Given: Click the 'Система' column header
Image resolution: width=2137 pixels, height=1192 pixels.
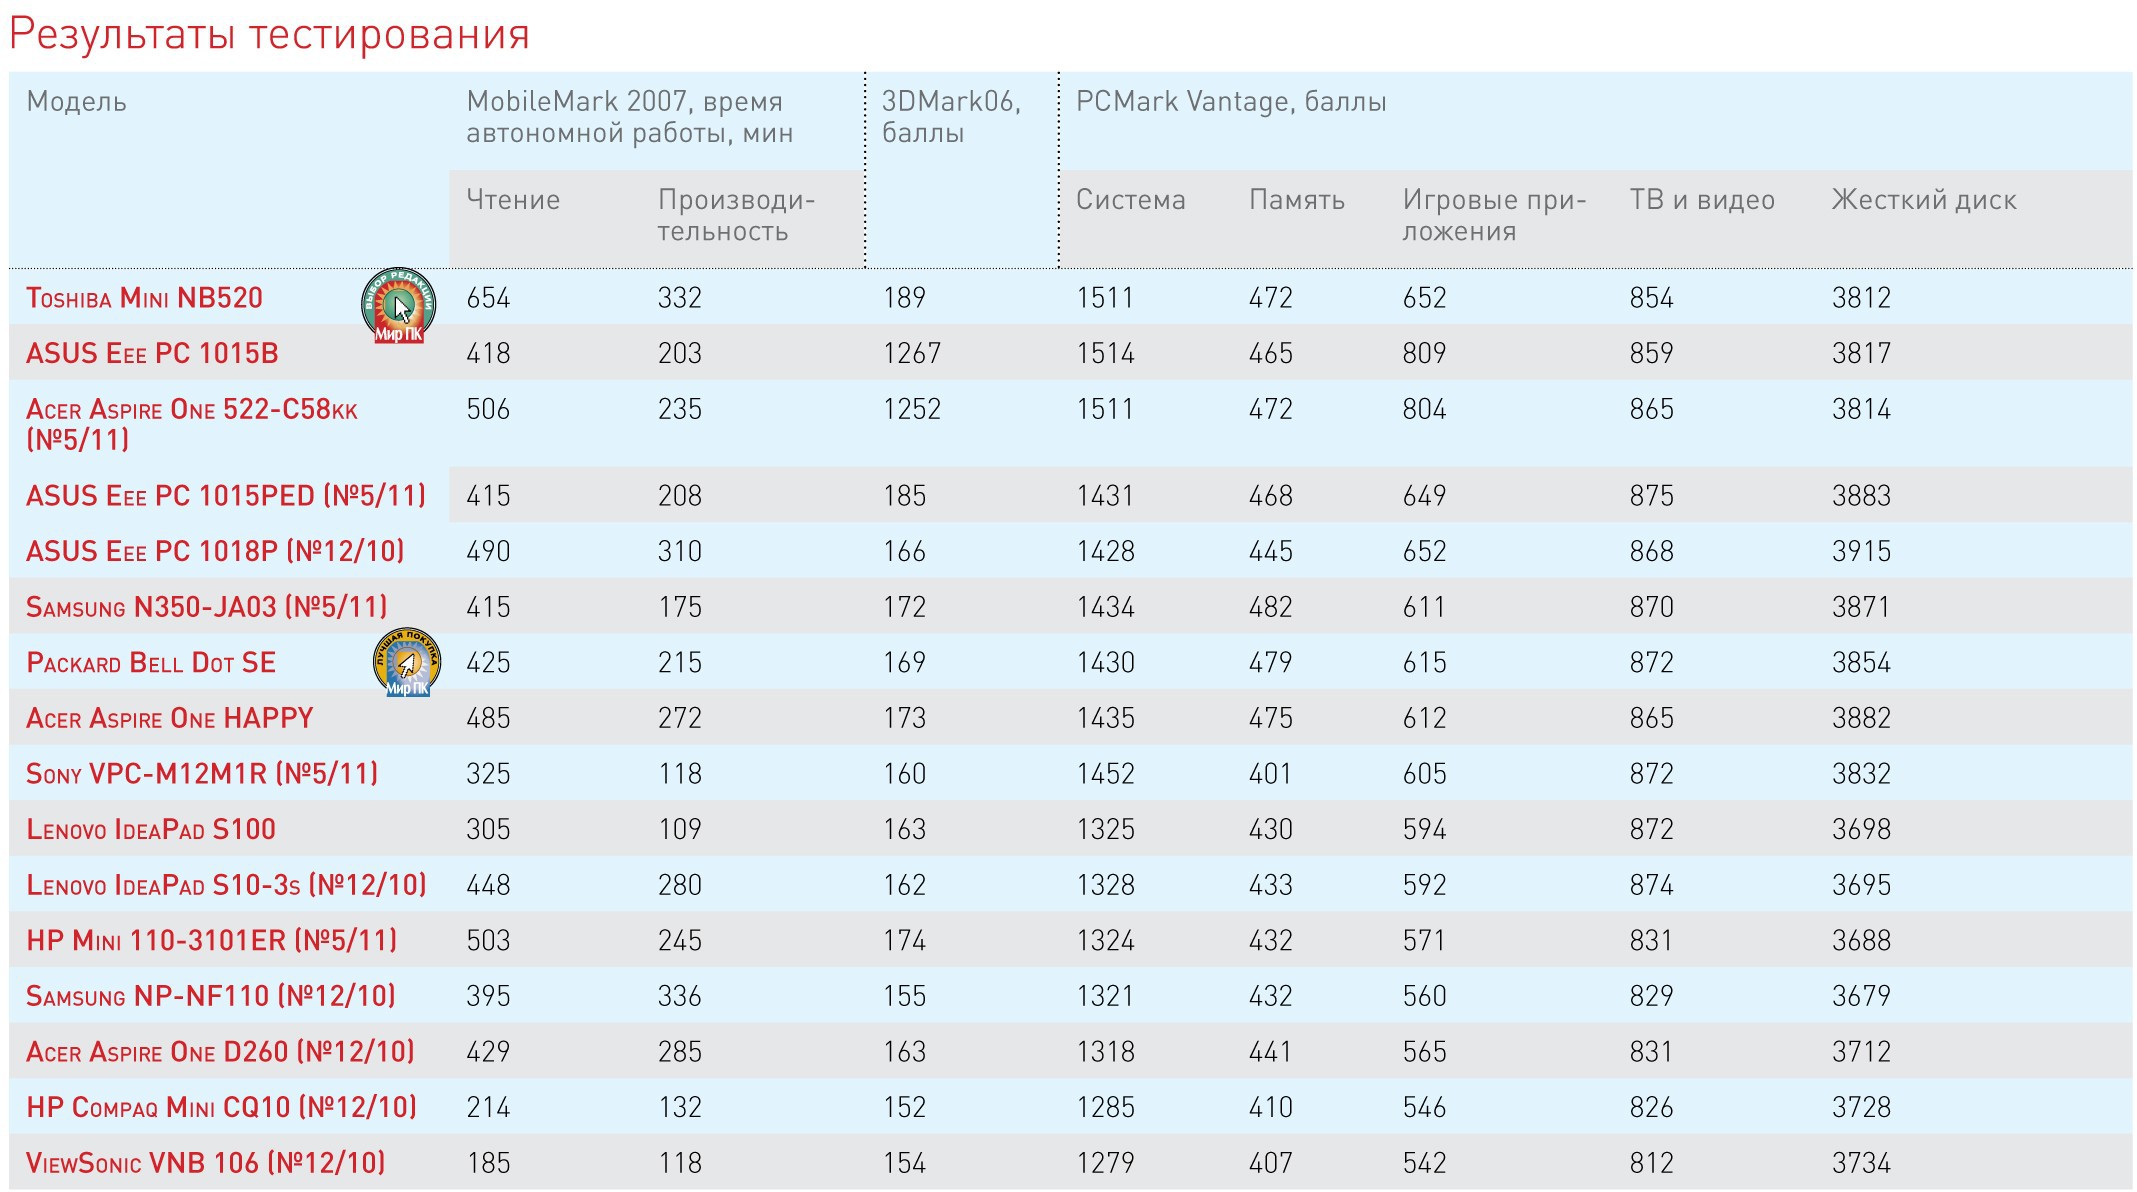Looking at the screenshot, I should click(1130, 200).
